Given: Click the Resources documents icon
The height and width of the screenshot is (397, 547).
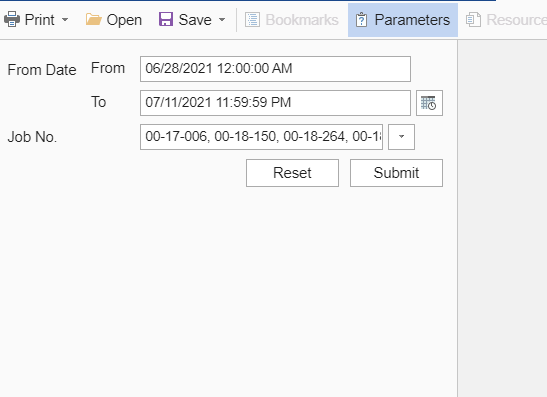Looking at the screenshot, I should (473, 20).
